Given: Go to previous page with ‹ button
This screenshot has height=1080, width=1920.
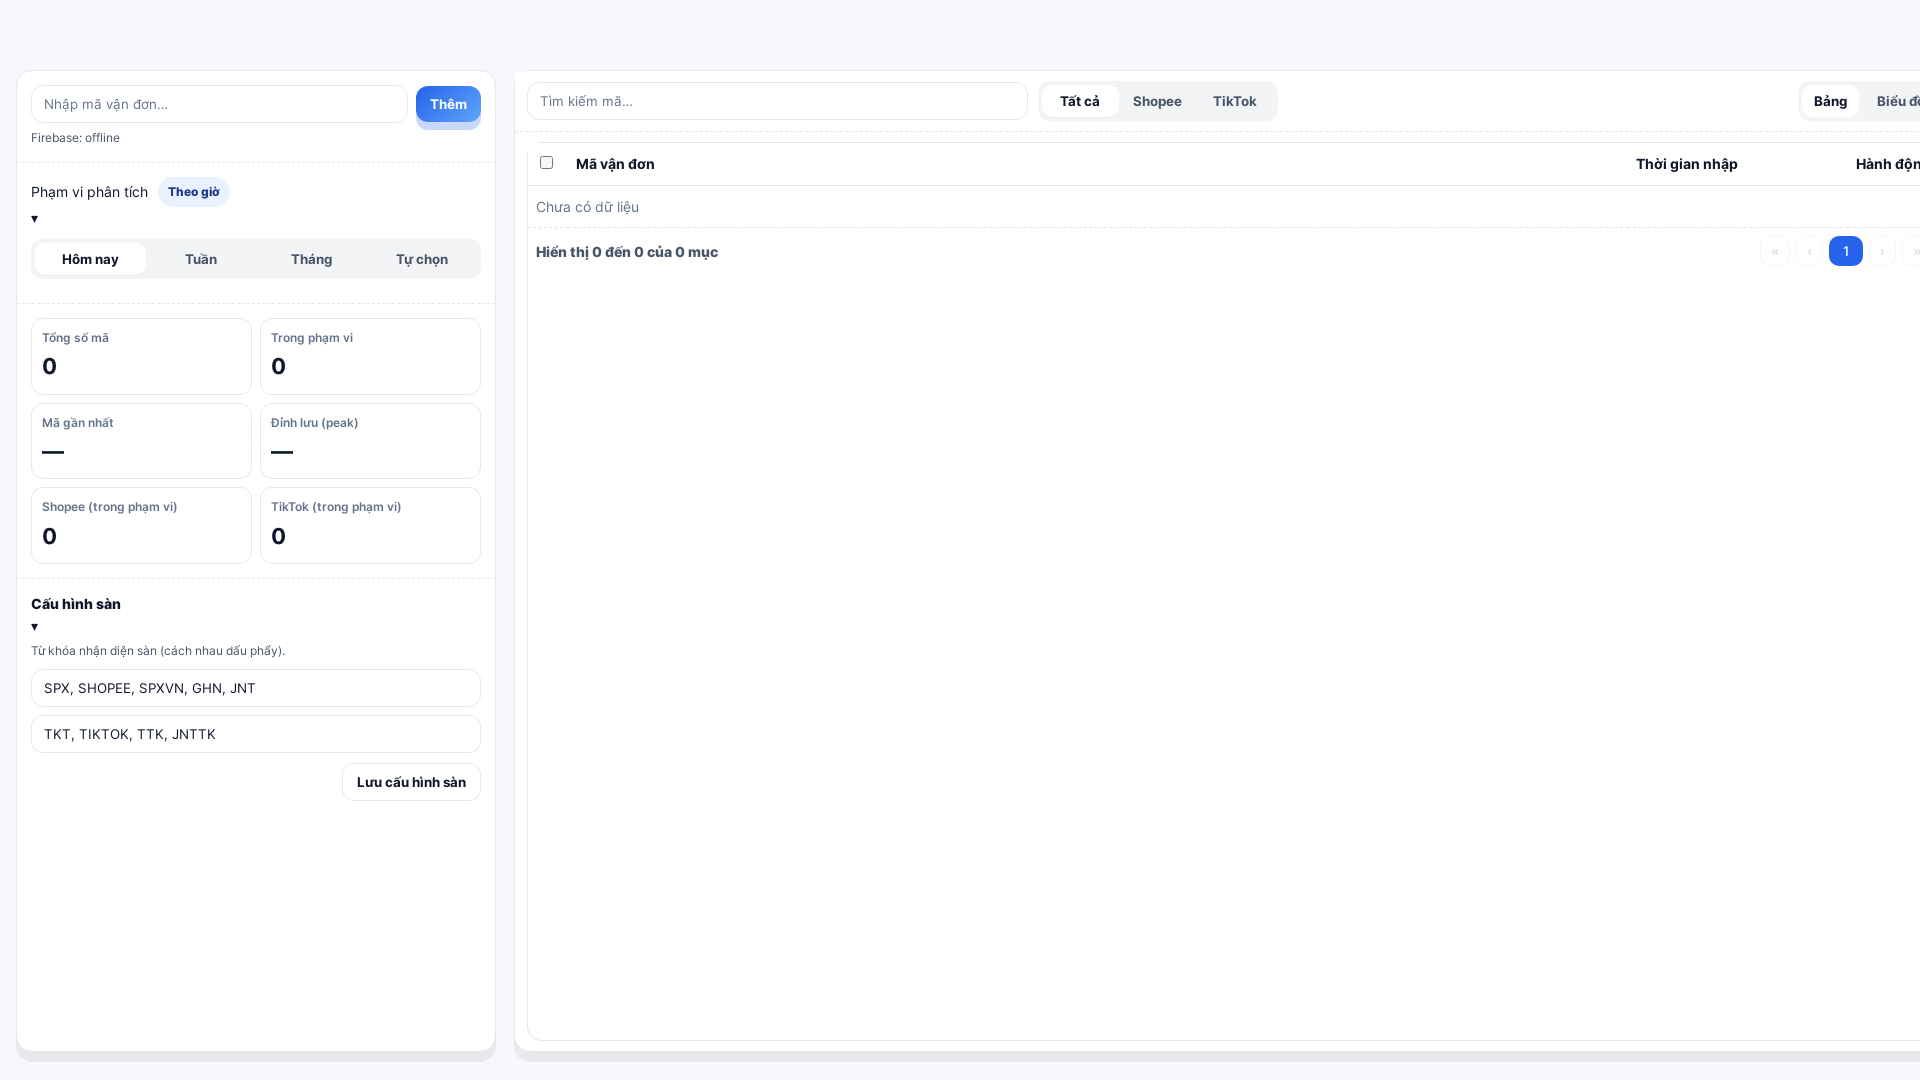Looking at the screenshot, I should pos(1810,251).
